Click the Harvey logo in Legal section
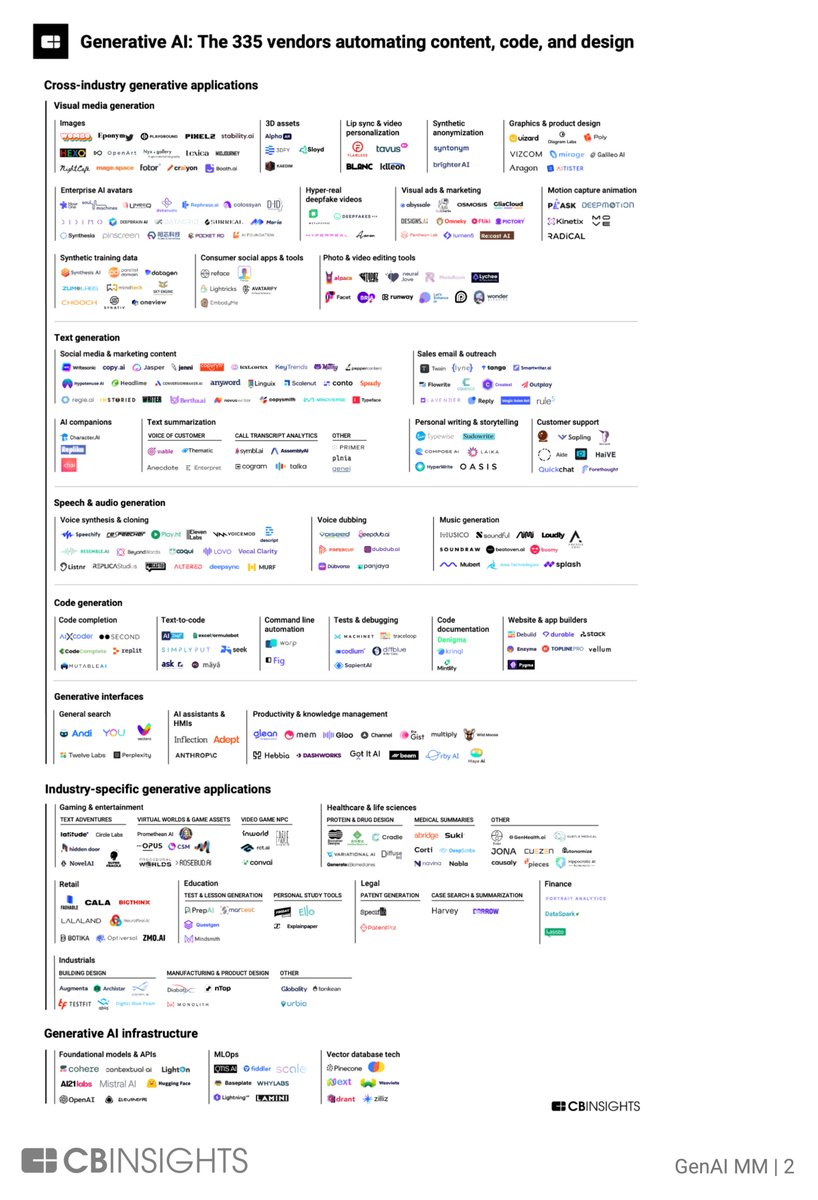818x1200 pixels. coord(445,911)
